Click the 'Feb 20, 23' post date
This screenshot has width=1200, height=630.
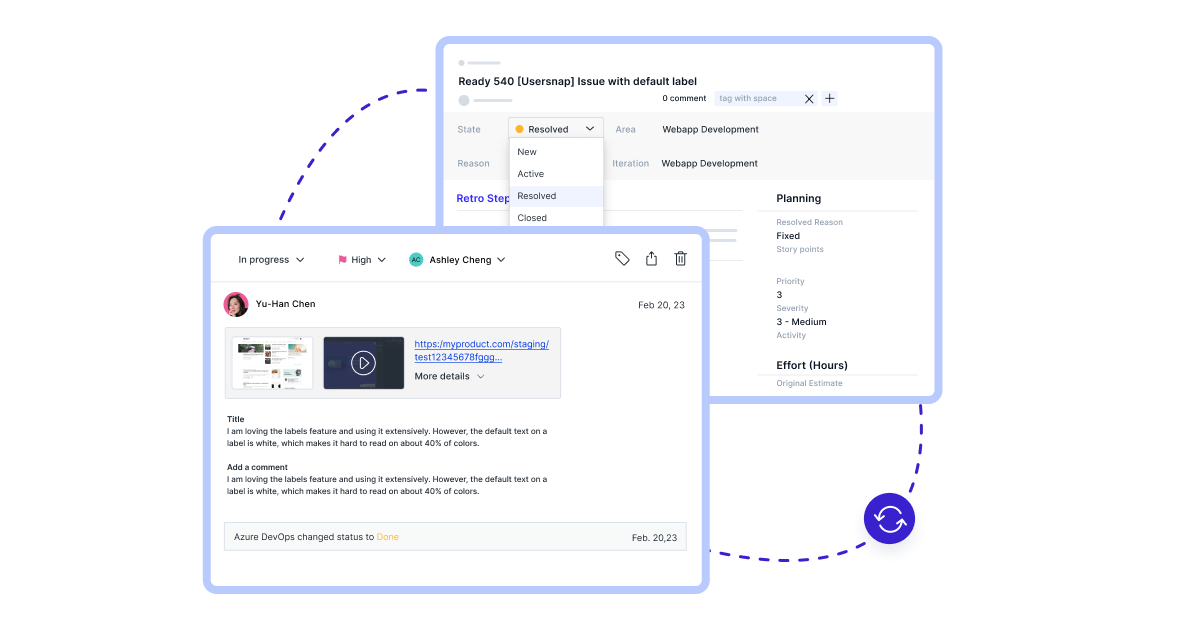tap(661, 305)
